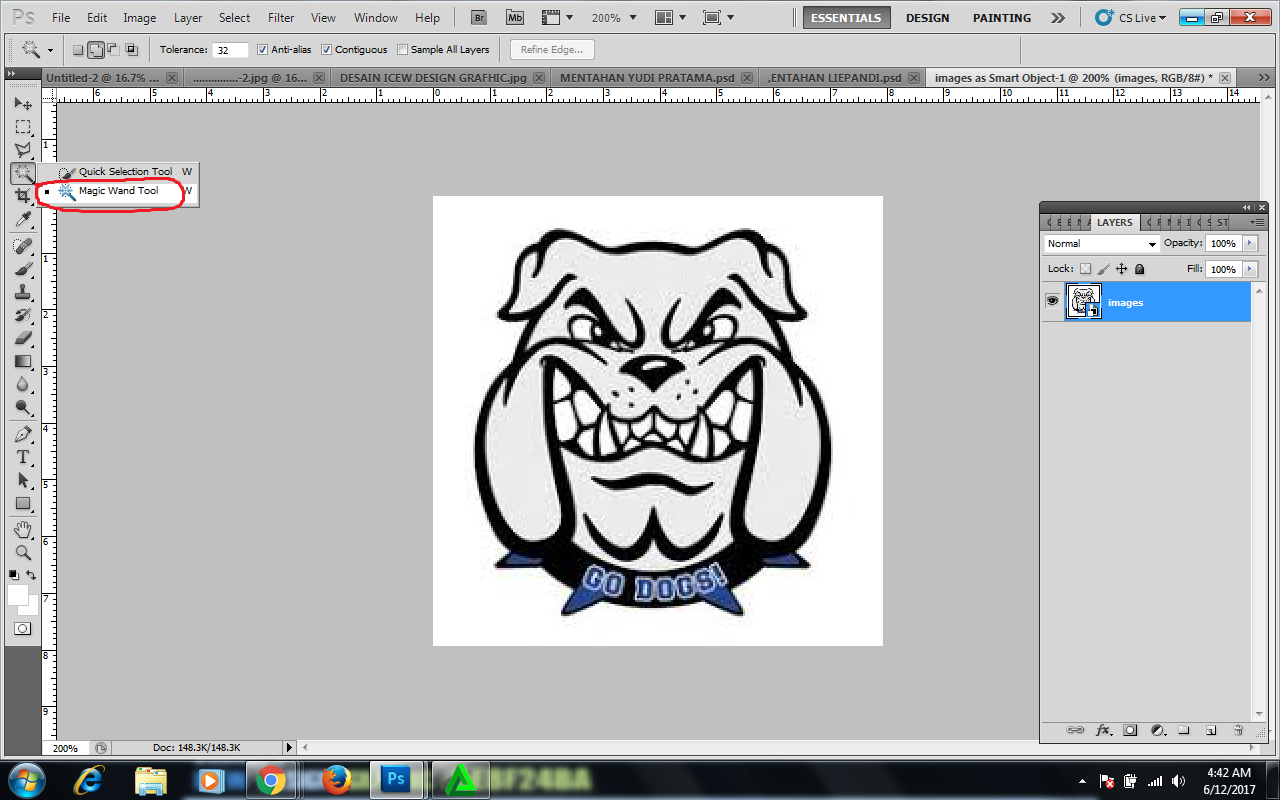Create a new group in the Layers panel
The height and width of the screenshot is (800, 1280).
[x=1183, y=730]
